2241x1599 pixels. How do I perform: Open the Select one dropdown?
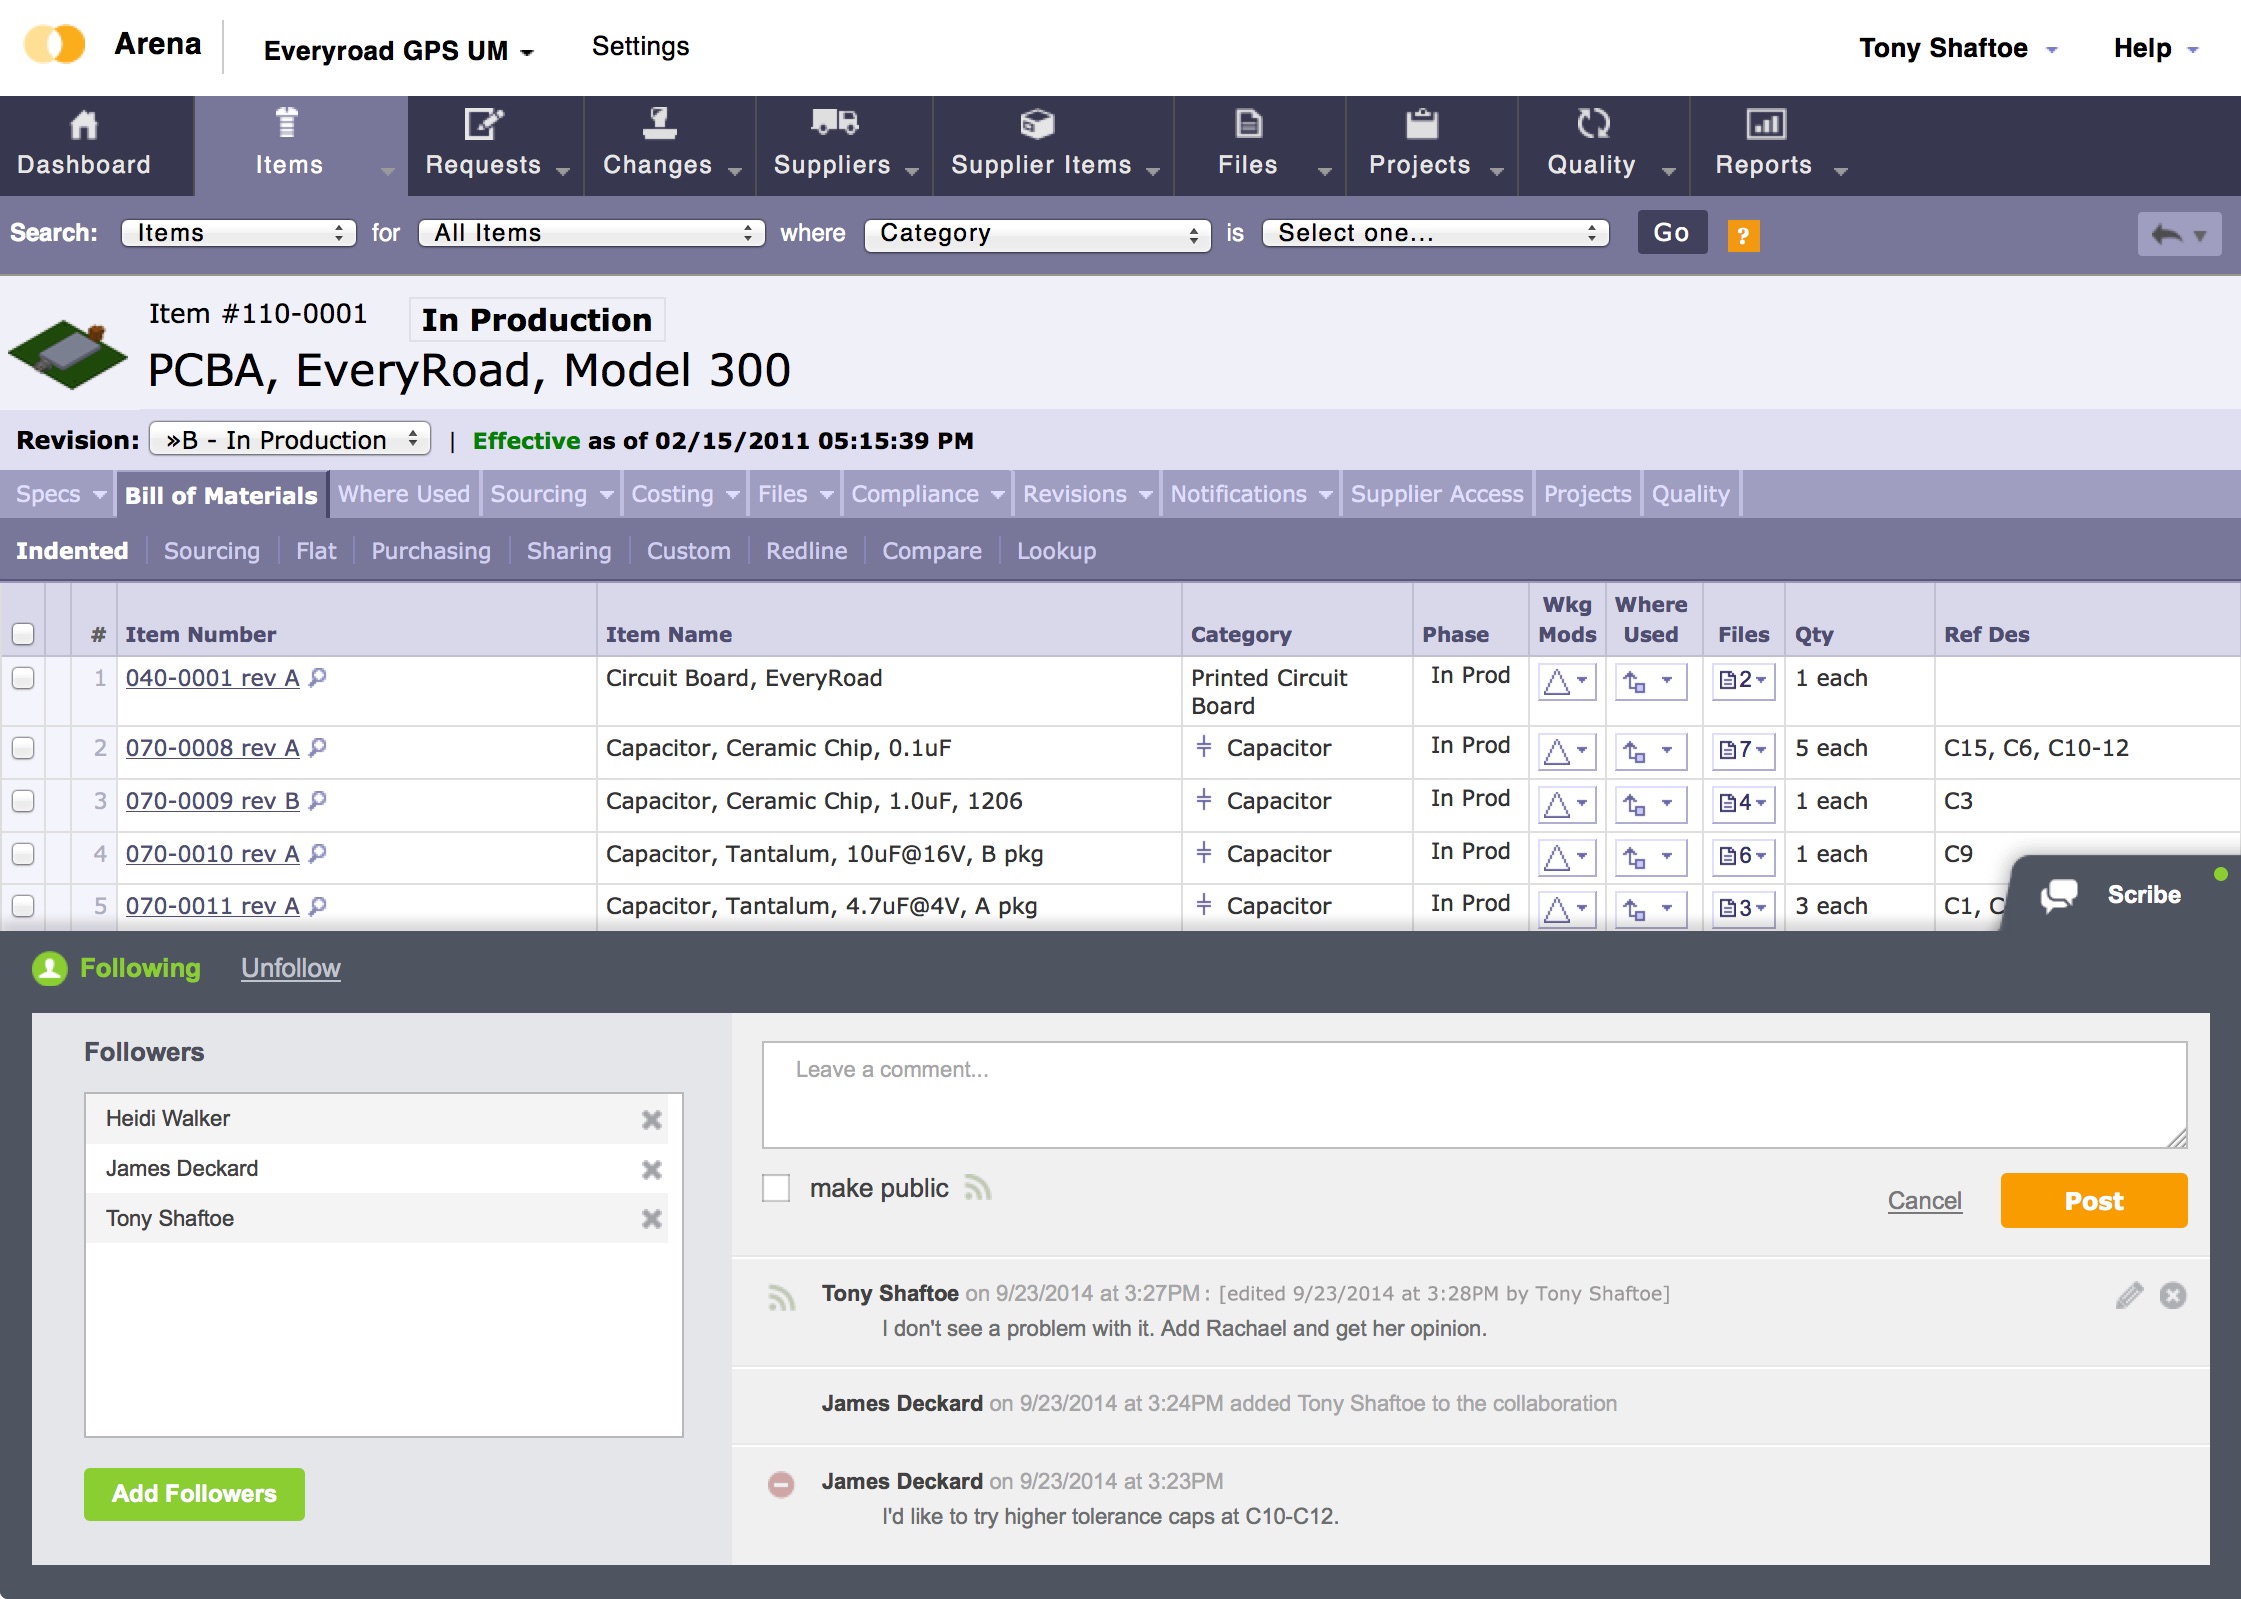coord(1435,233)
